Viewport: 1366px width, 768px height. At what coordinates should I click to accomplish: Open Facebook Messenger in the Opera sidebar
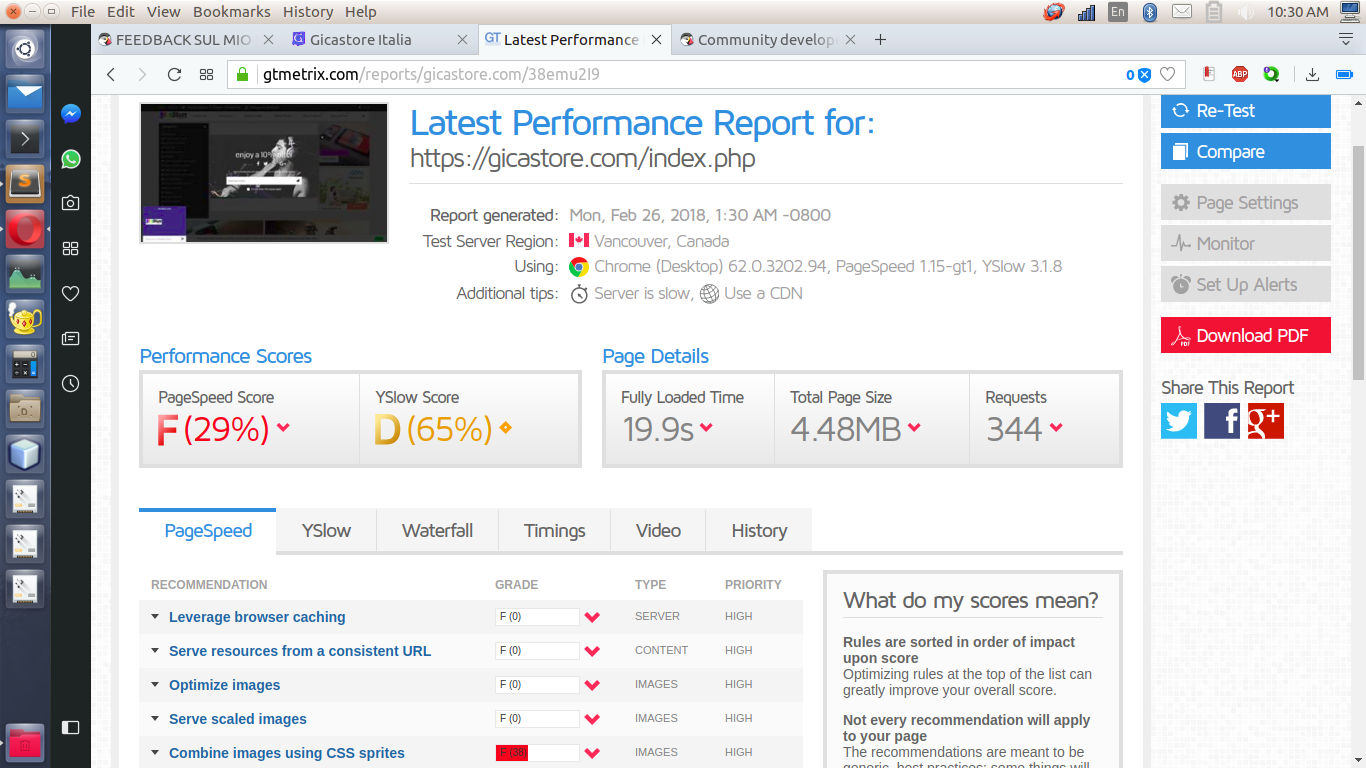(71, 114)
